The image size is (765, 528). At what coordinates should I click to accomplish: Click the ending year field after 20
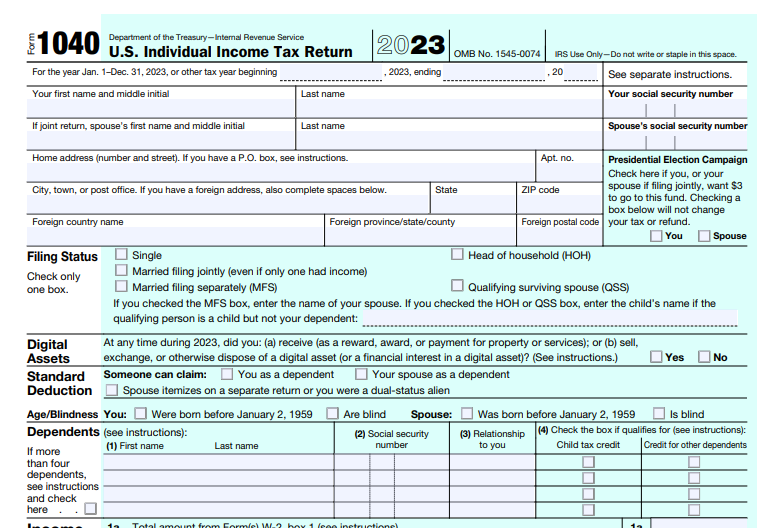click(x=581, y=73)
